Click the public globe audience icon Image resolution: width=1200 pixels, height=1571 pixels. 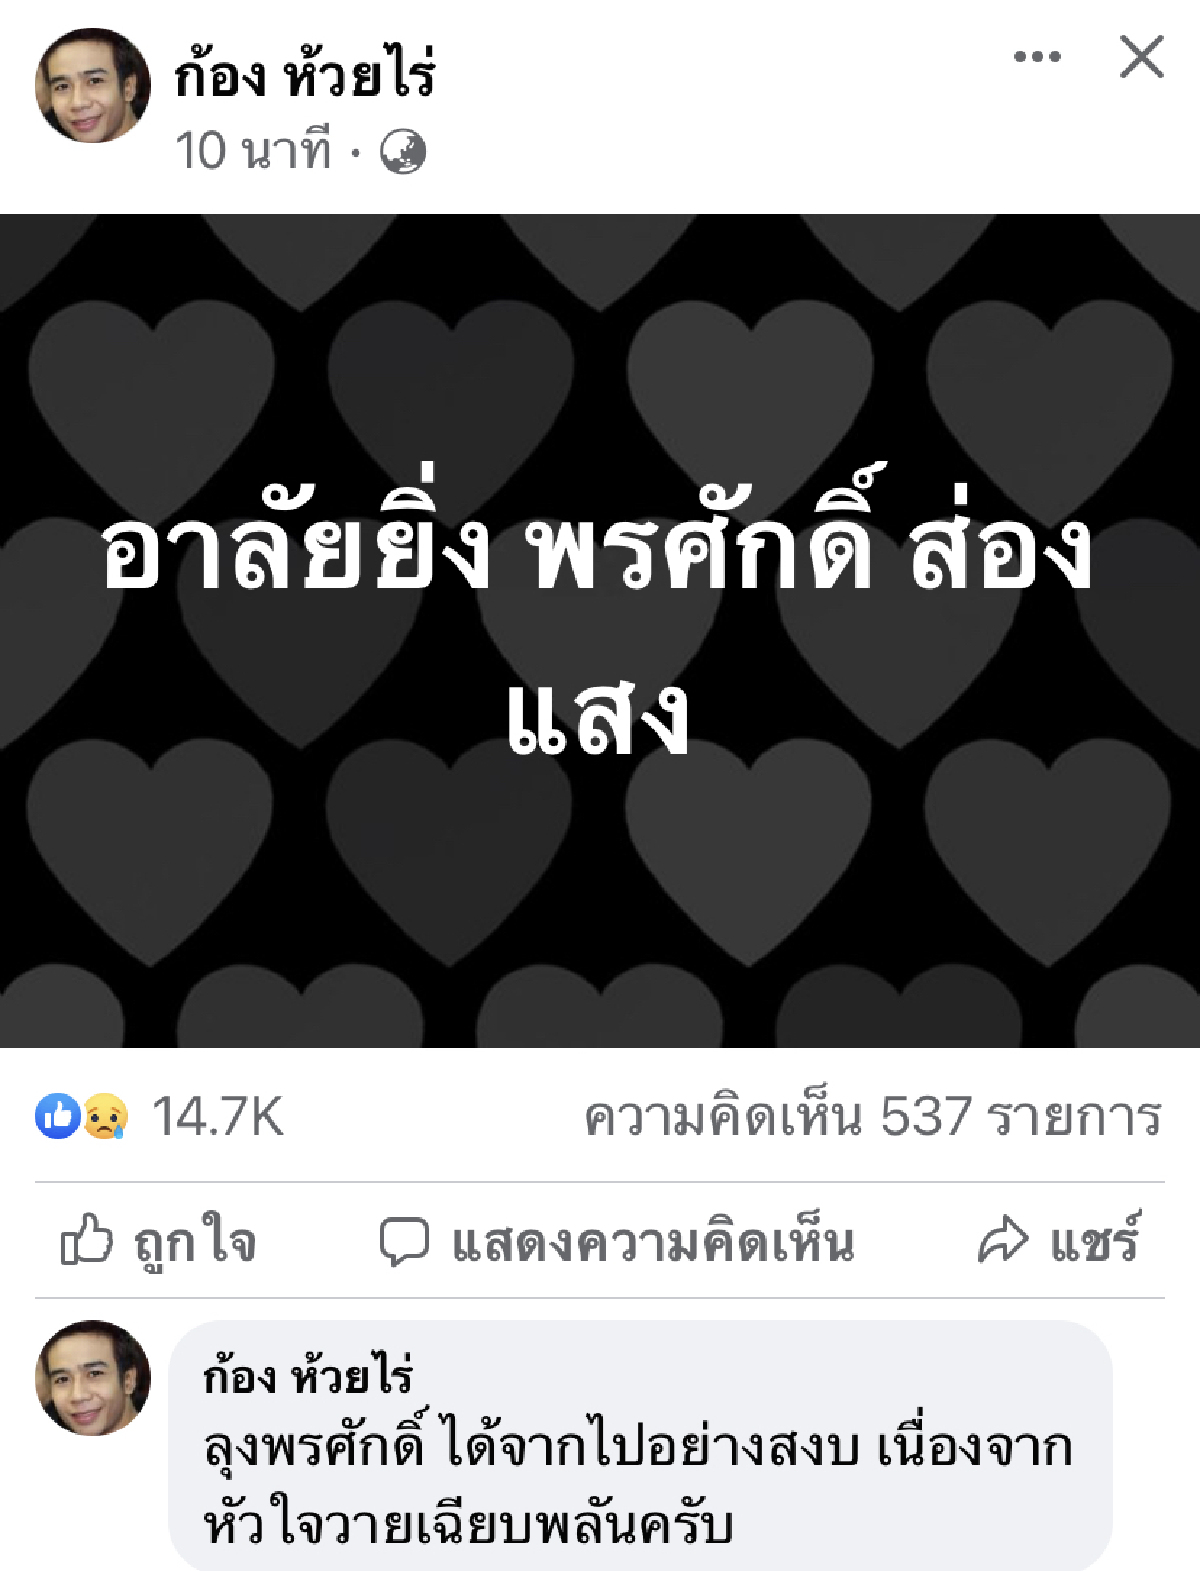click(x=403, y=152)
